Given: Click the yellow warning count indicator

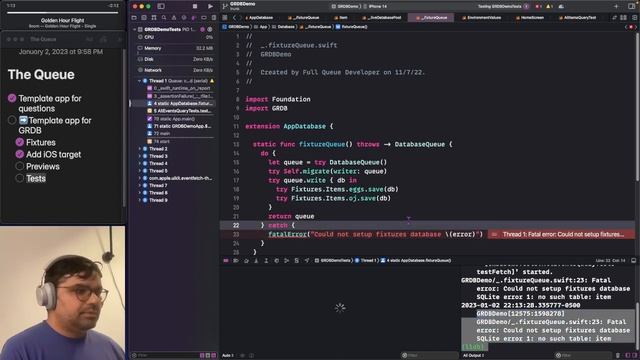Looking at the screenshot, I should click(549, 6).
